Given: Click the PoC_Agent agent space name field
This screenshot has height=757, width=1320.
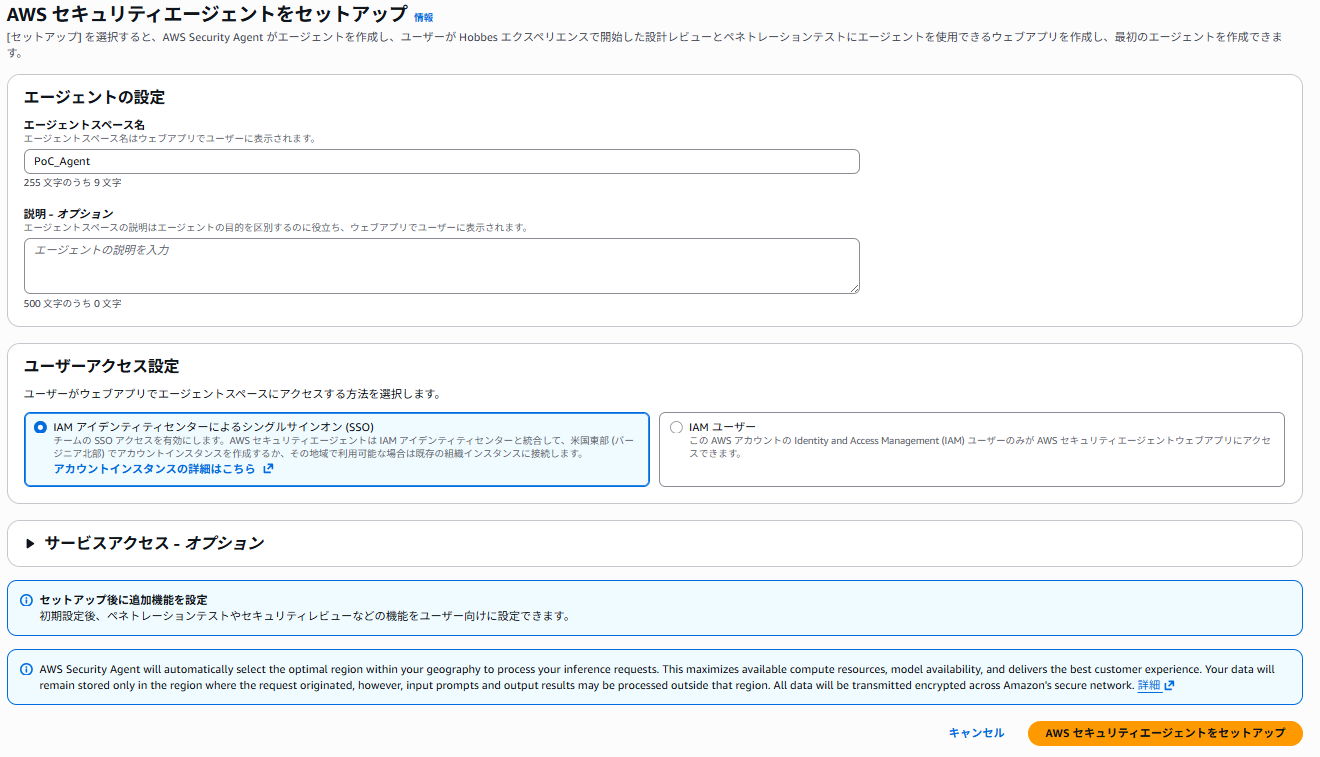Looking at the screenshot, I should pyautogui.click(x=441, y=162).
